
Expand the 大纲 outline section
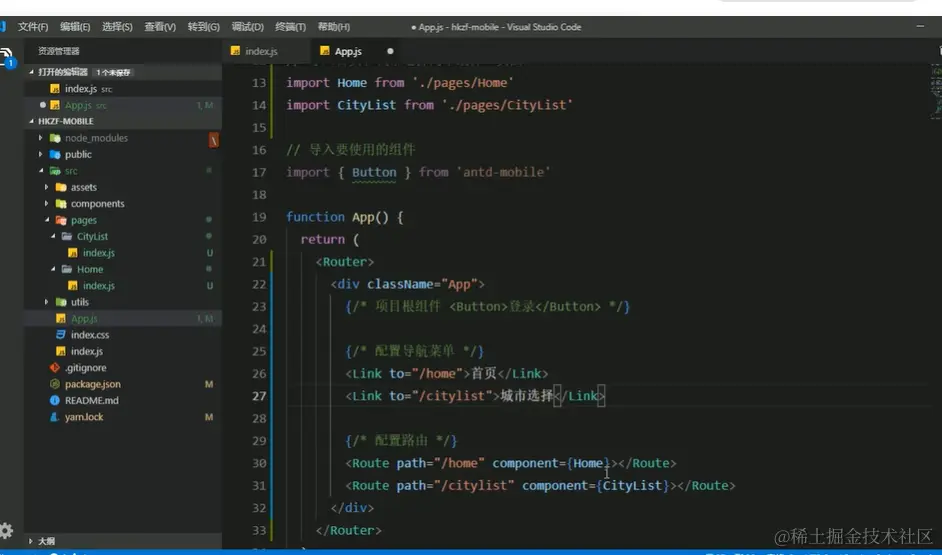pos(31,541)
